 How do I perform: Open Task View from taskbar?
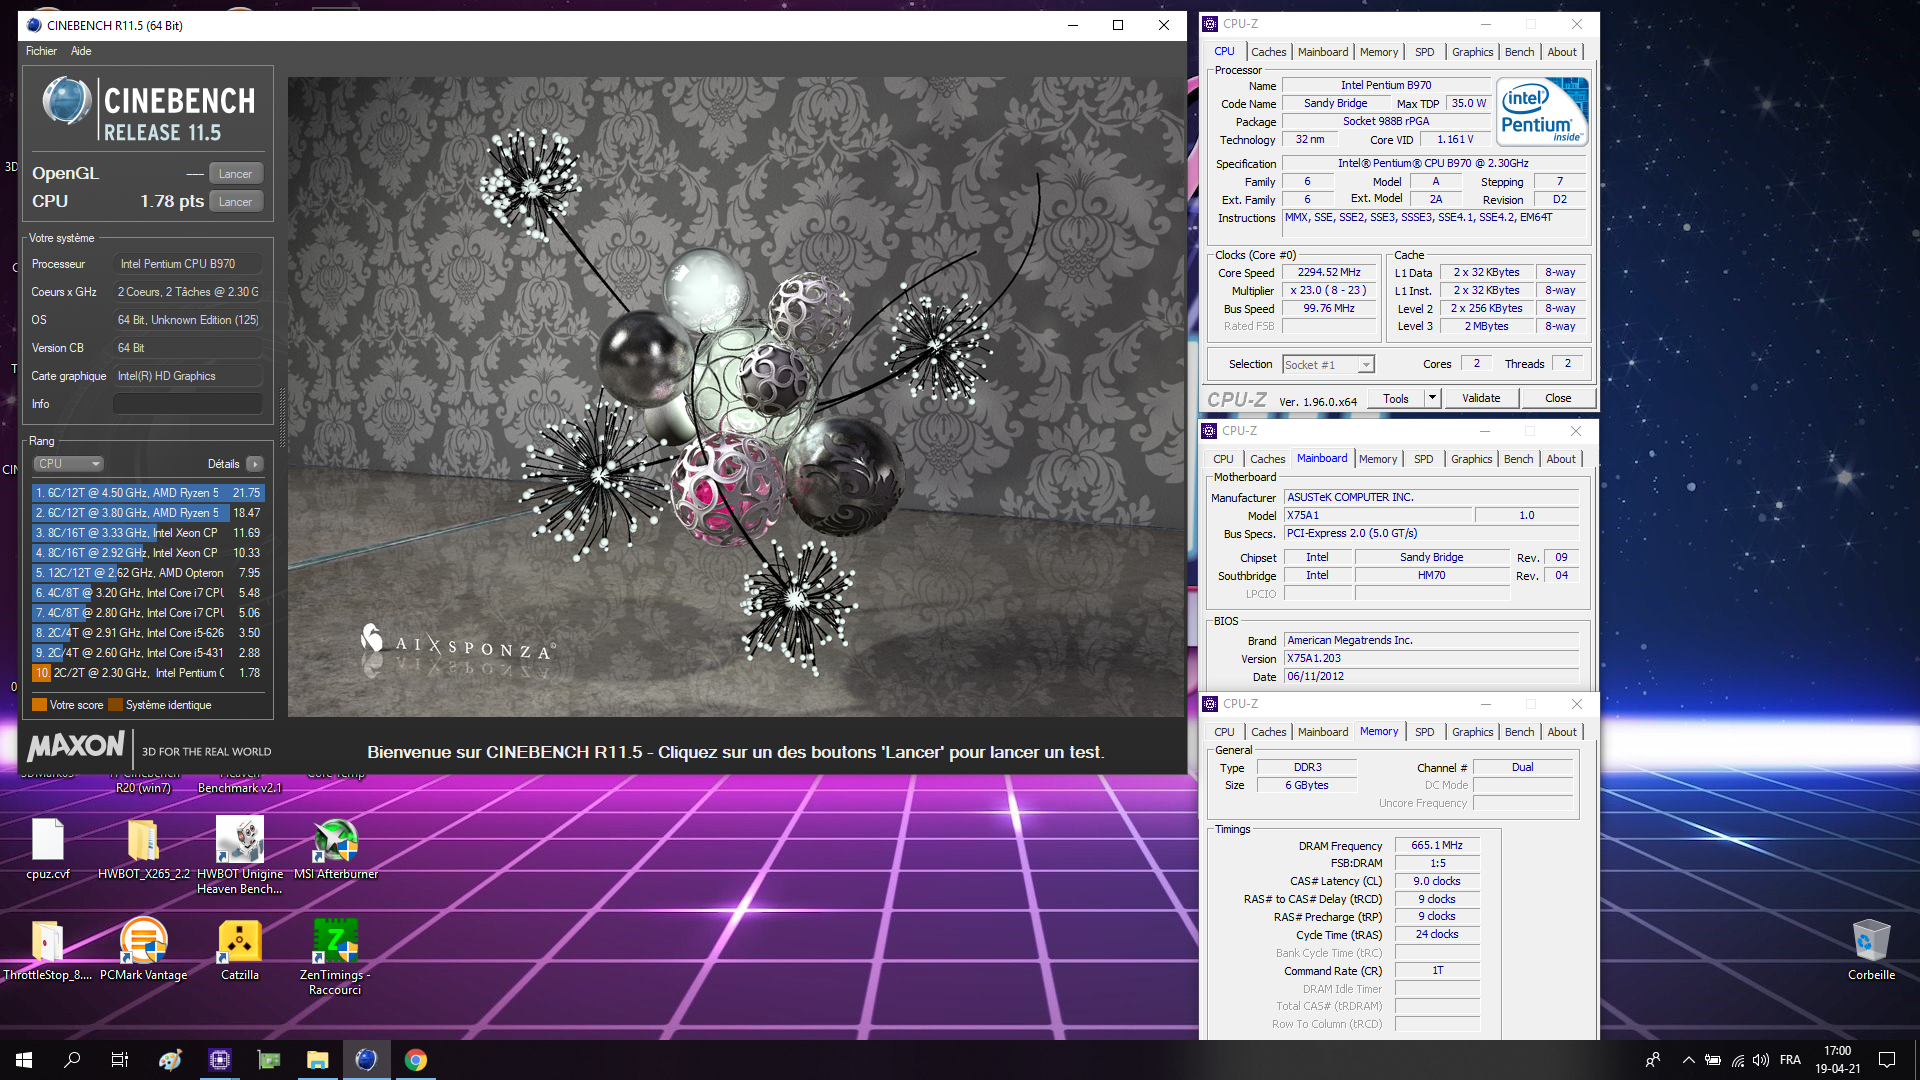click(x=120, y=1060)
